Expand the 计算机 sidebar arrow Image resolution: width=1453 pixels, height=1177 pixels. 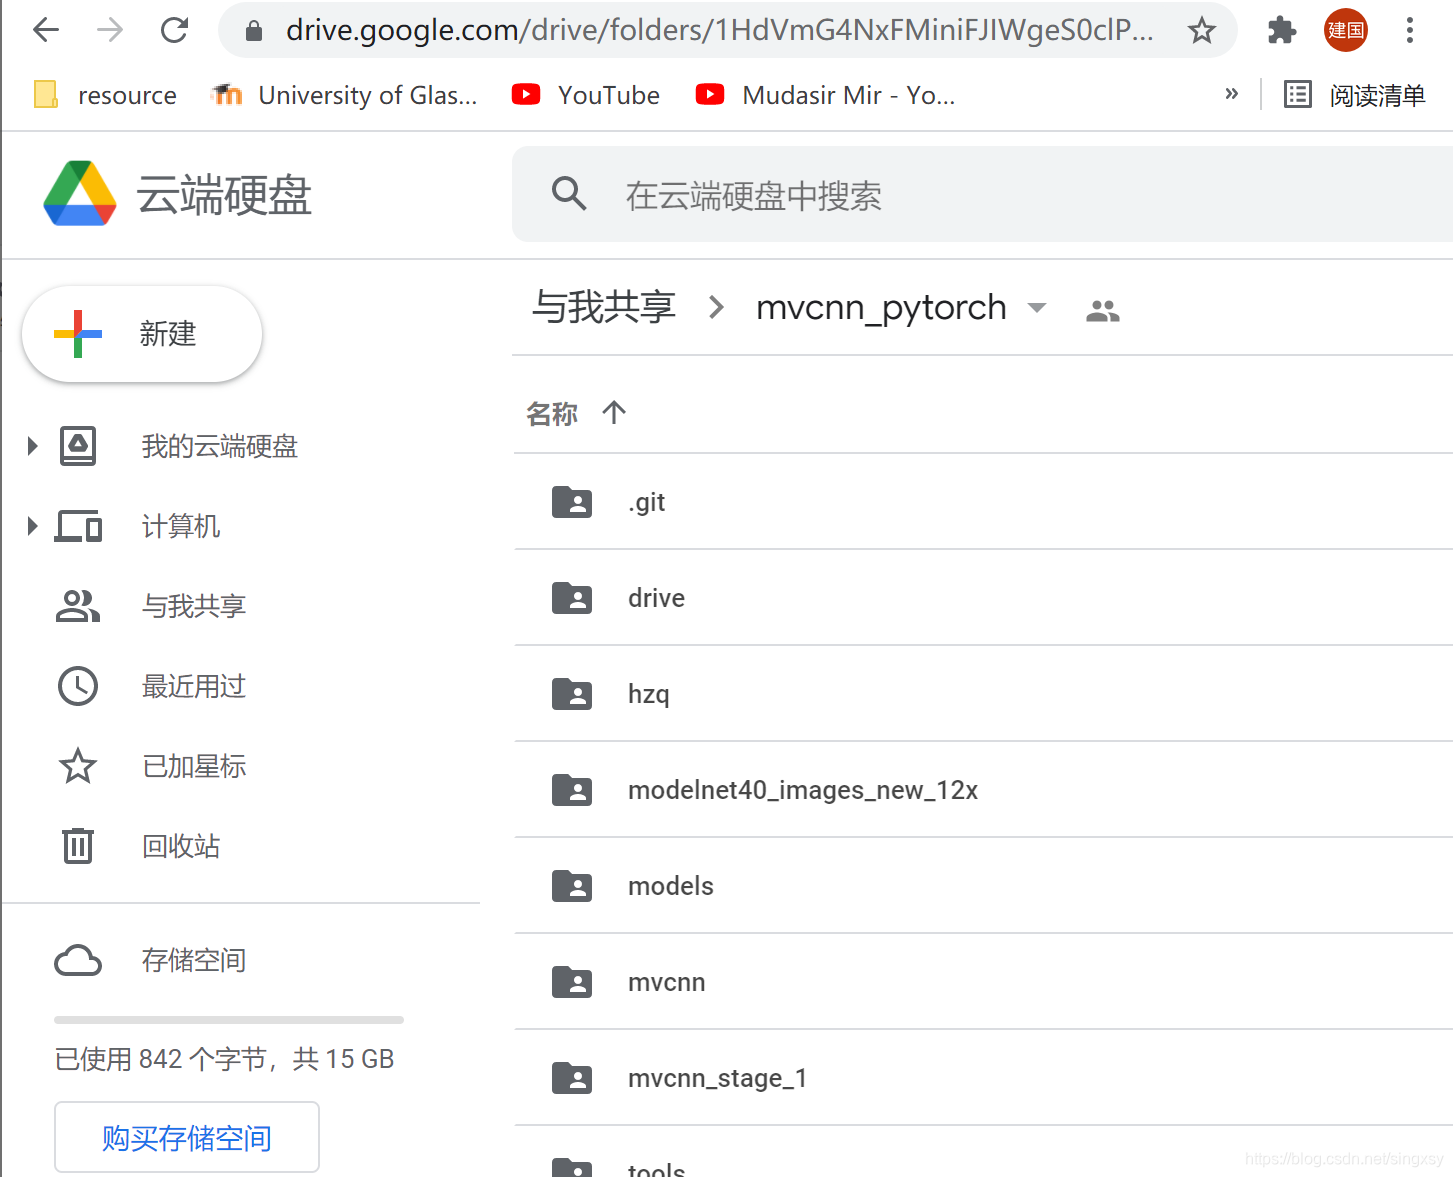point(30,526)
